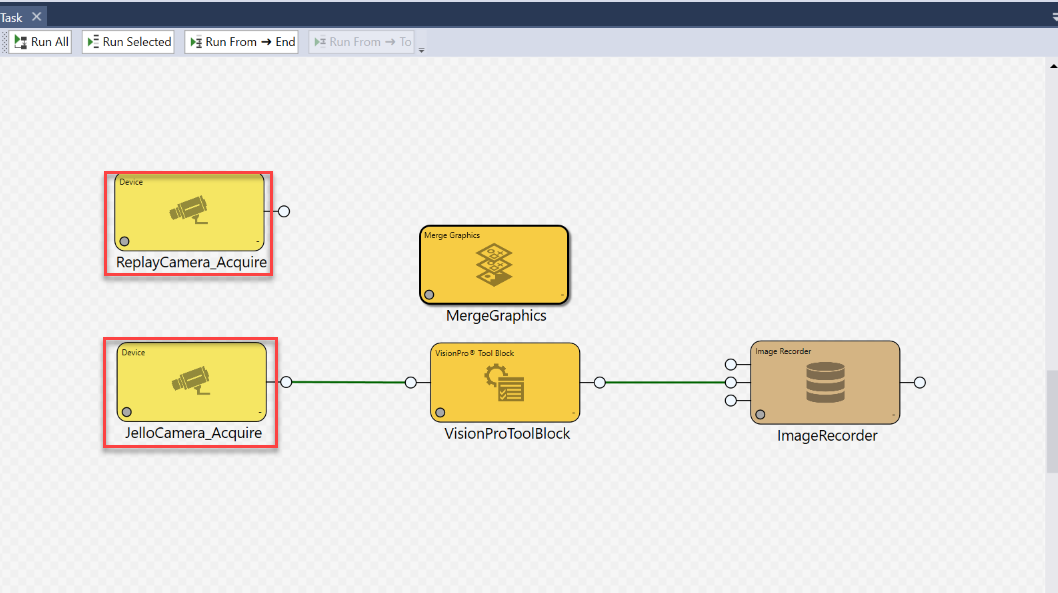Viewport: 1058px width, 593px height.
Task: Click the Run From → End button
Action: tap(241, 41)
